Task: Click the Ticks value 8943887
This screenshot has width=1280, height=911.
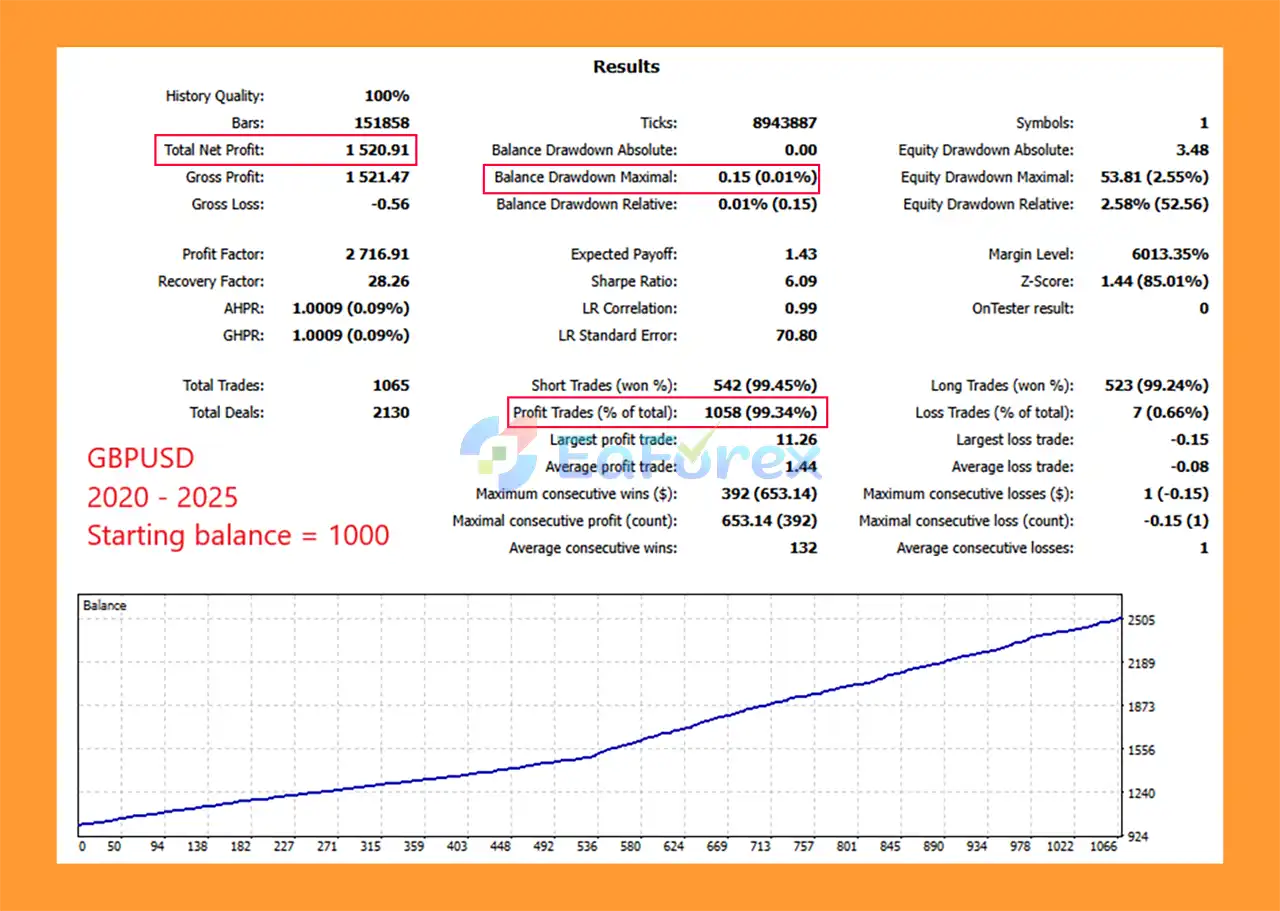Action: coord(784,123)
